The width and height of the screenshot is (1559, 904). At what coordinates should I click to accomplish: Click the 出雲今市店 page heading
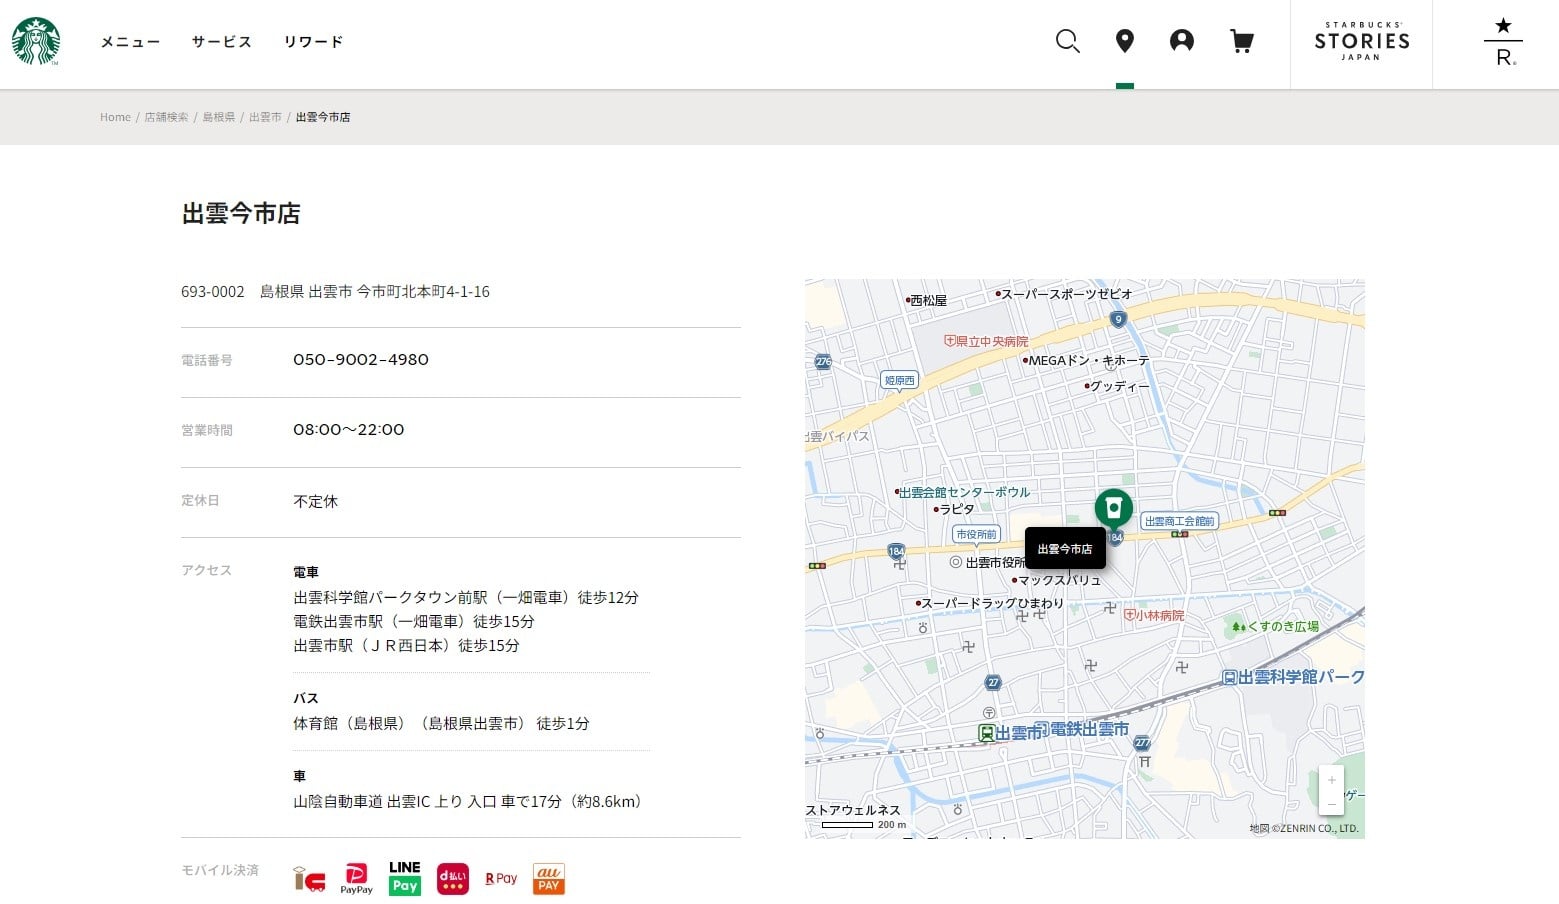(241, 213)
